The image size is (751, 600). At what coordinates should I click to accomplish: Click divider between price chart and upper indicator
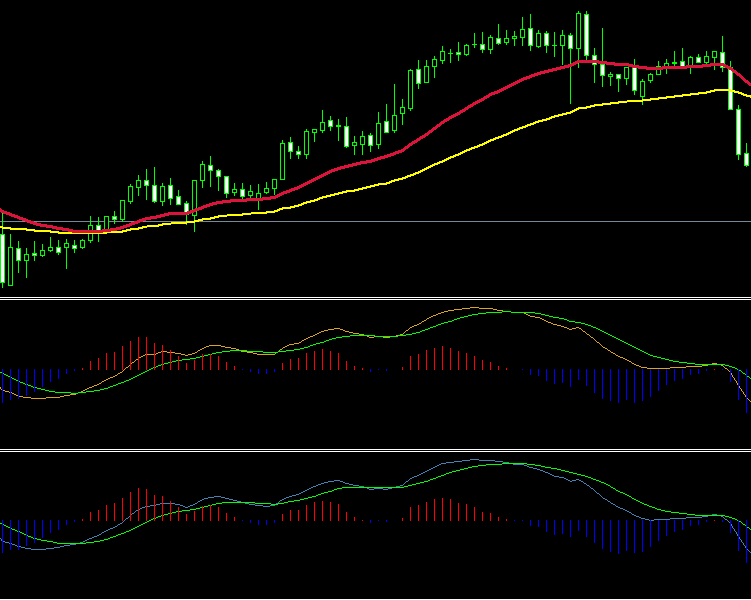375,298
